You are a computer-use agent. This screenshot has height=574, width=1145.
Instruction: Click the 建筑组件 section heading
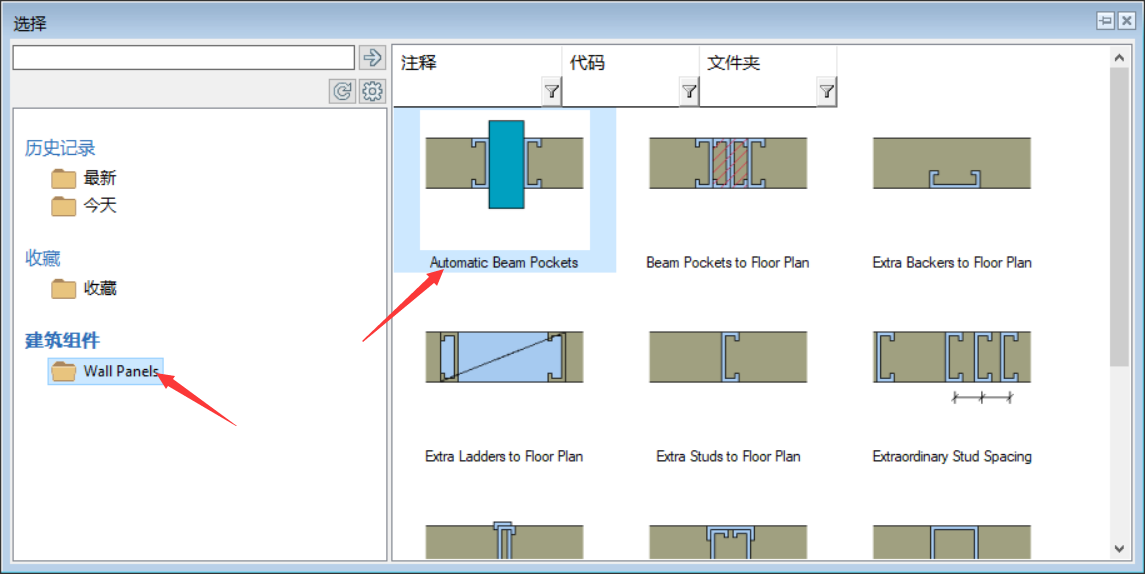click(62, 340)
